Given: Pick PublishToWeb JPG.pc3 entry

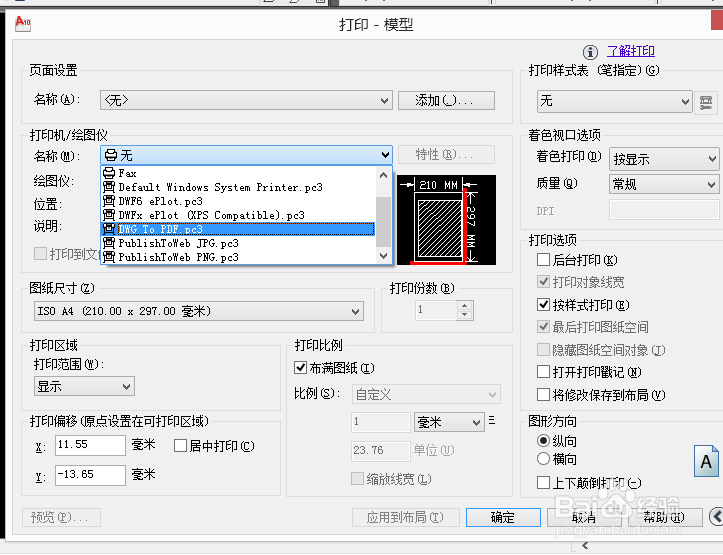Looking at the screenshot, I should [239, 243].
